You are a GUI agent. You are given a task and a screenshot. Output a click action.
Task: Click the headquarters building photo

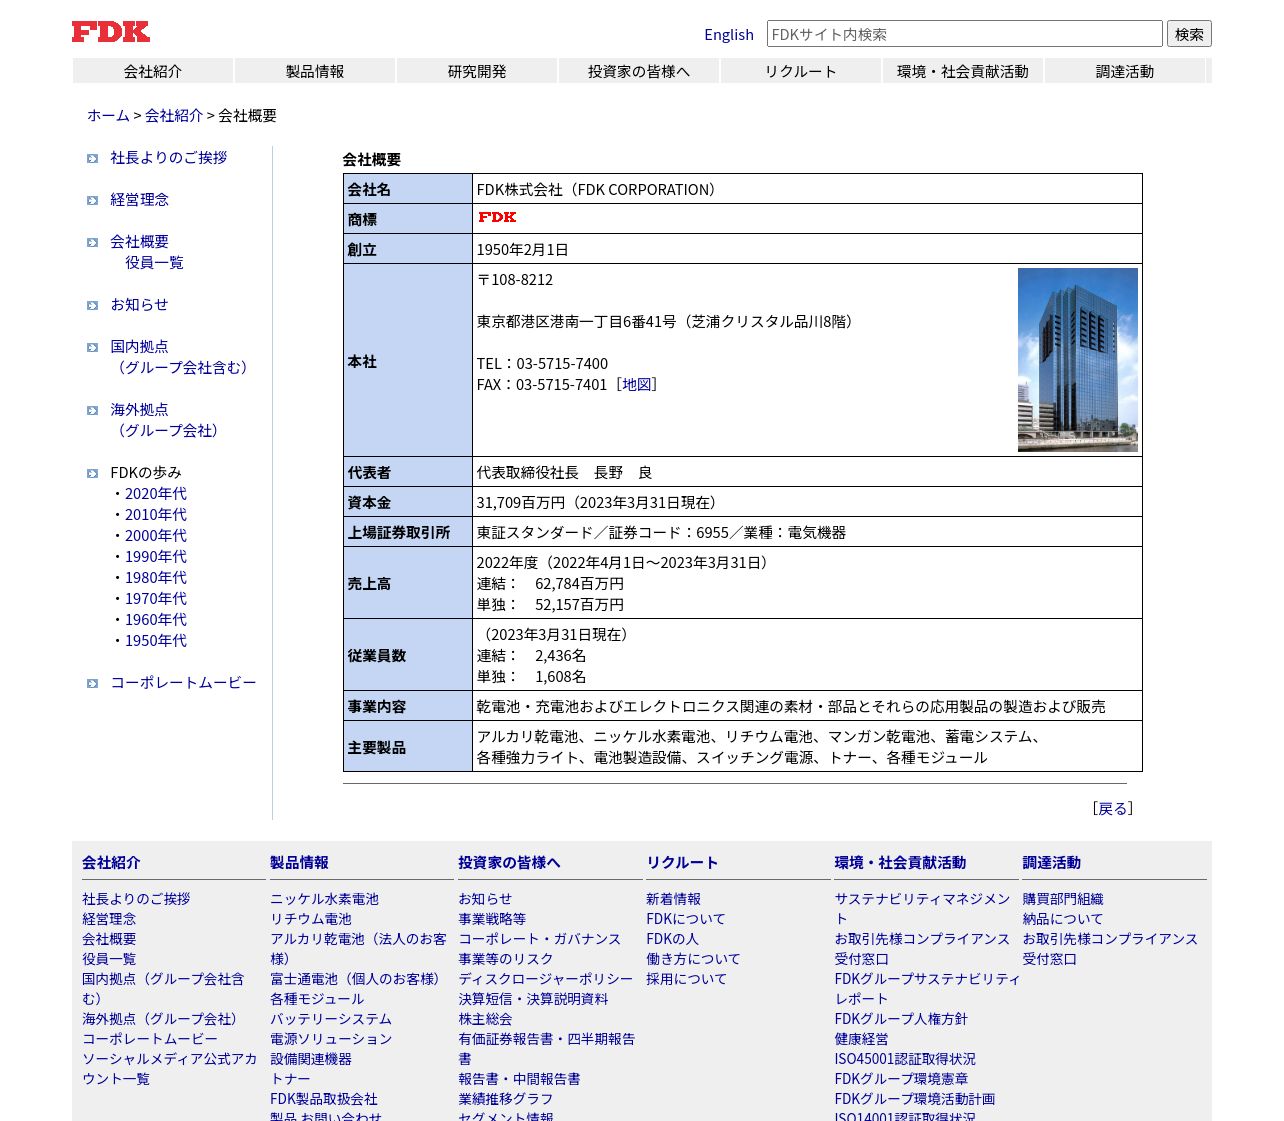1078,360
